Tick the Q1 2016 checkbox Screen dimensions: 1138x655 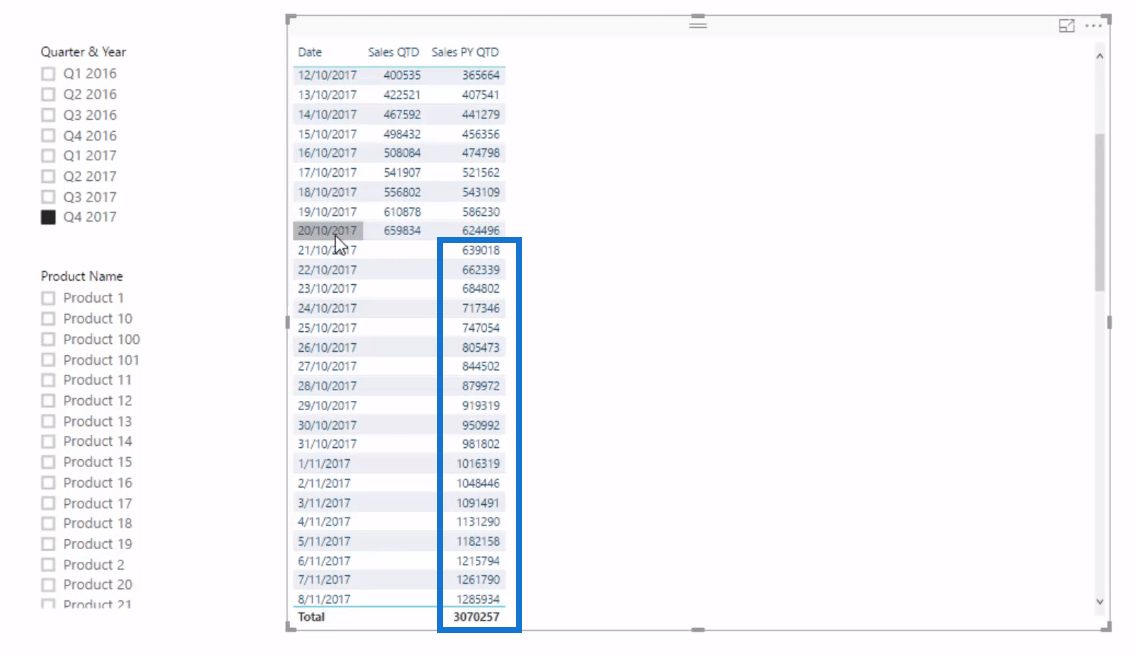pyautogui.click(x=48, y=73)
